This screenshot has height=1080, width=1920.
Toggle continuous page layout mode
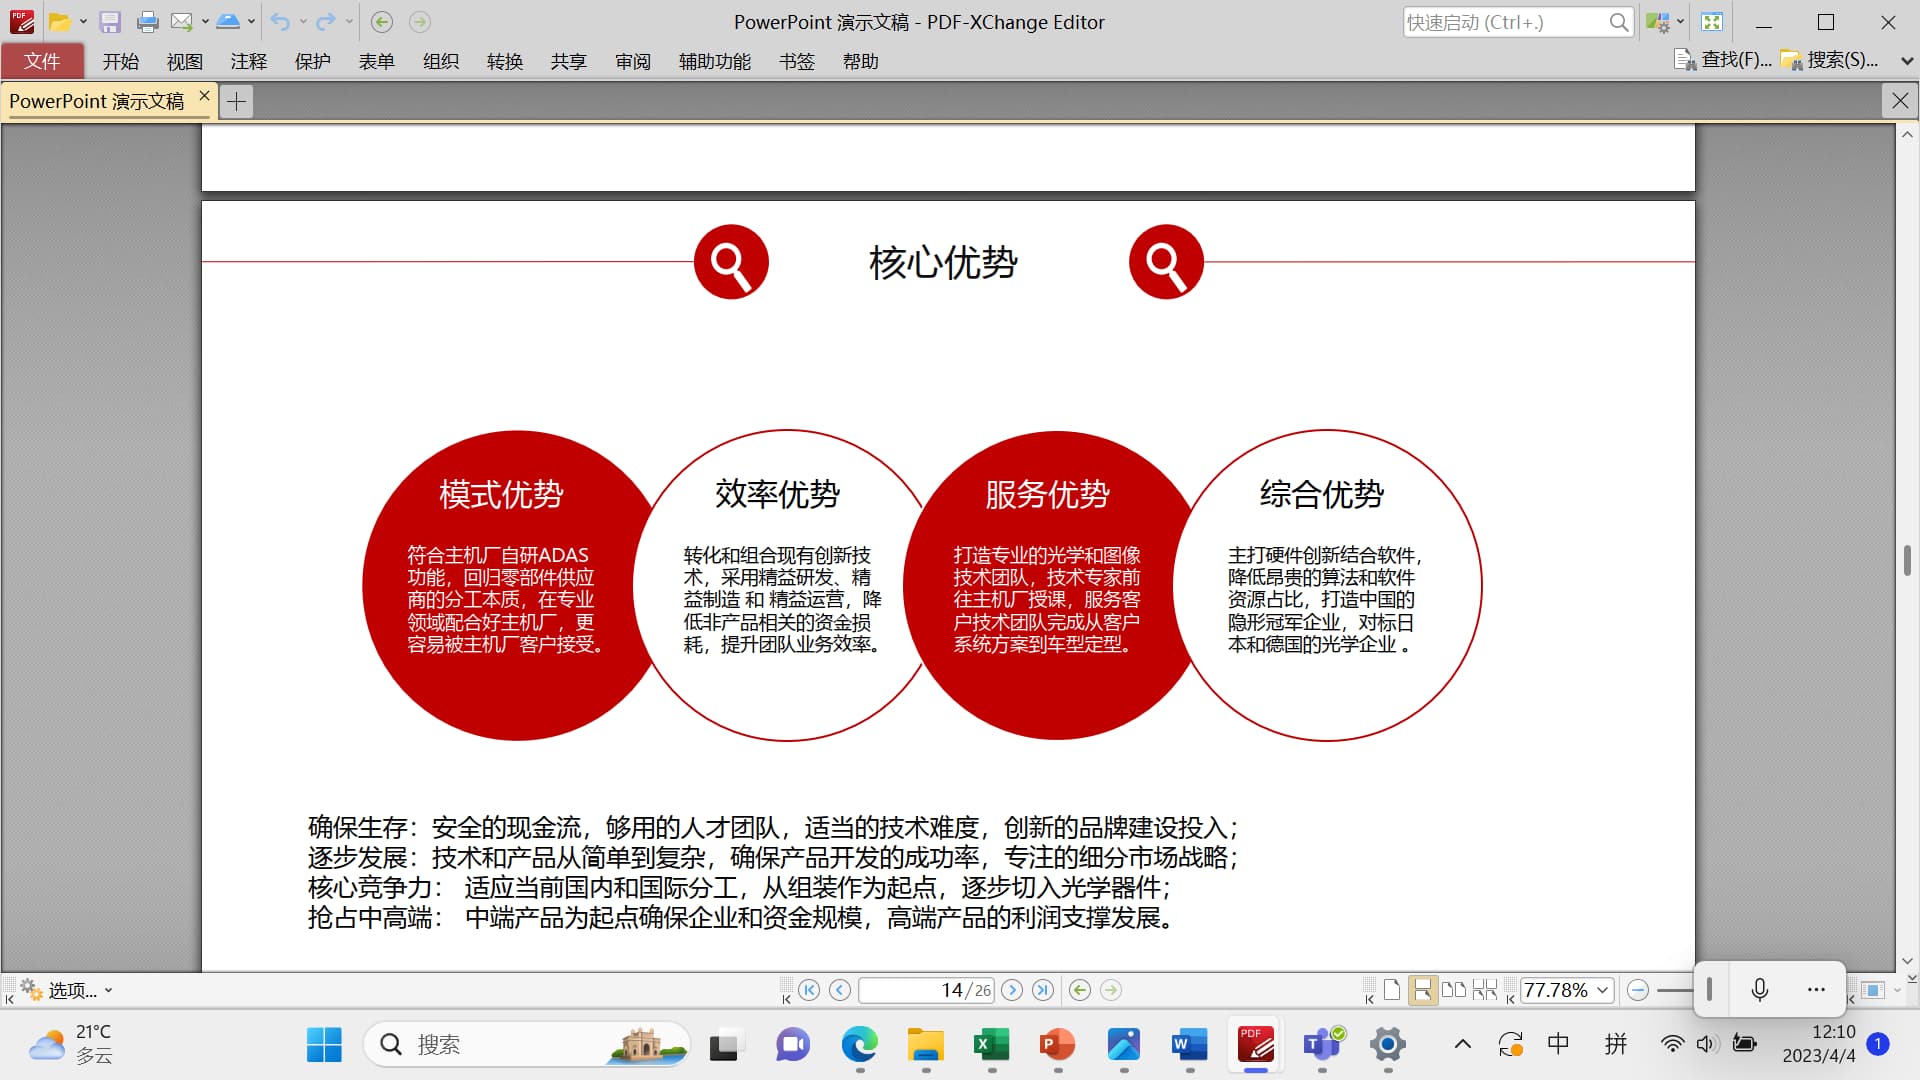point(1421,990)
